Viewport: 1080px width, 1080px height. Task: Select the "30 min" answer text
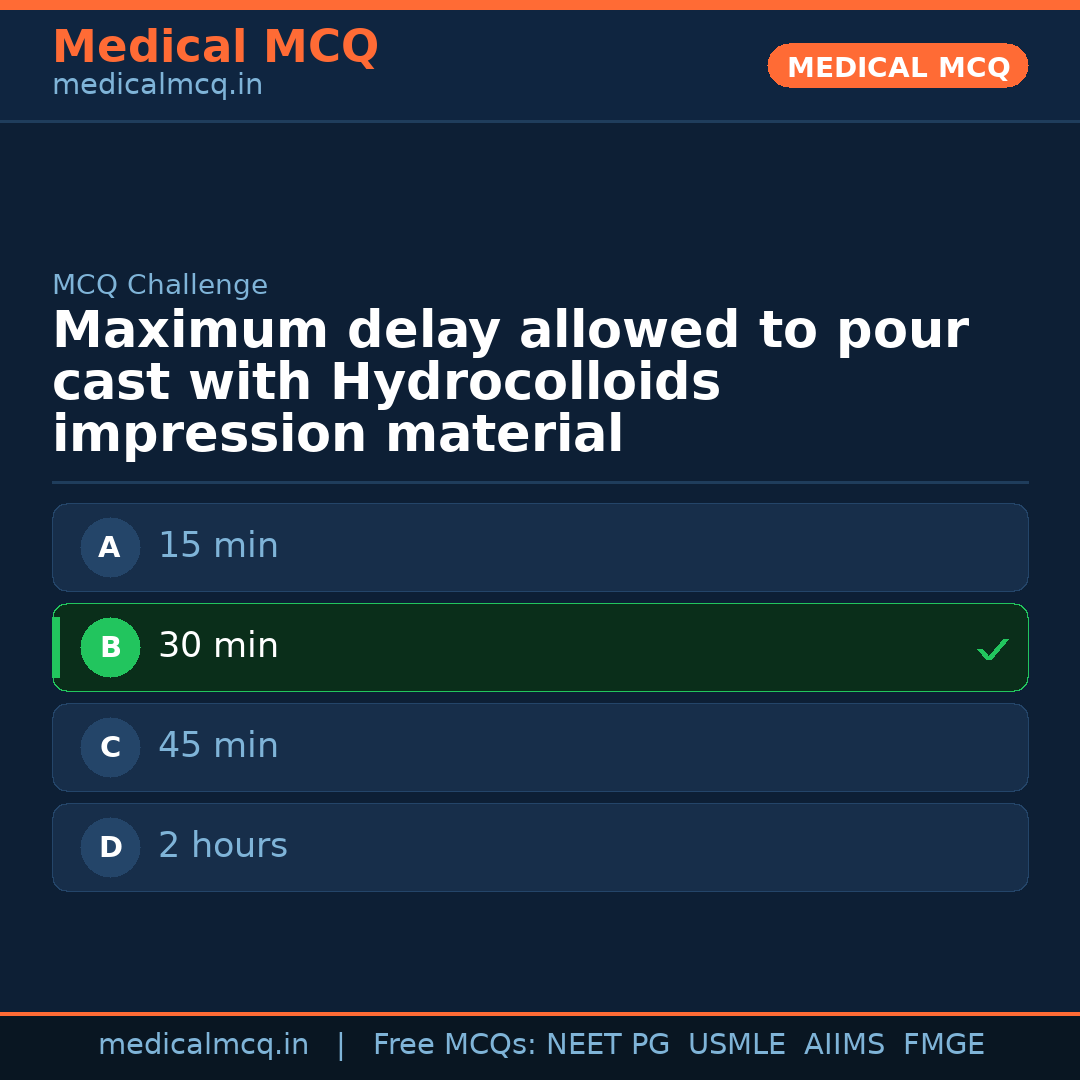click(x=218, y=646)
